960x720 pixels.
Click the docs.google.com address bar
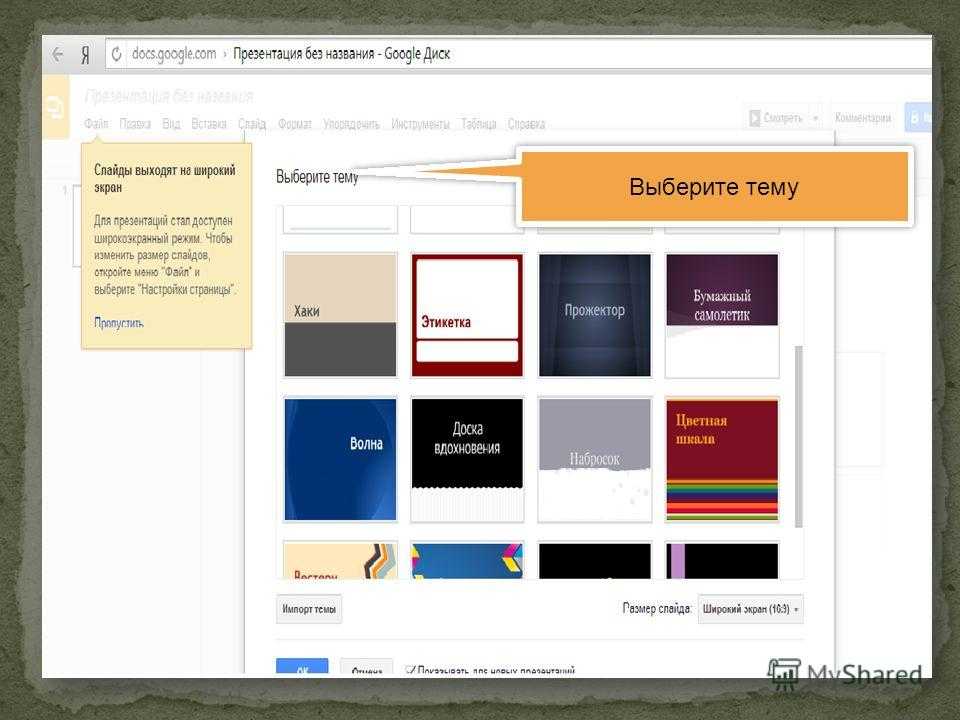[518, 54]
